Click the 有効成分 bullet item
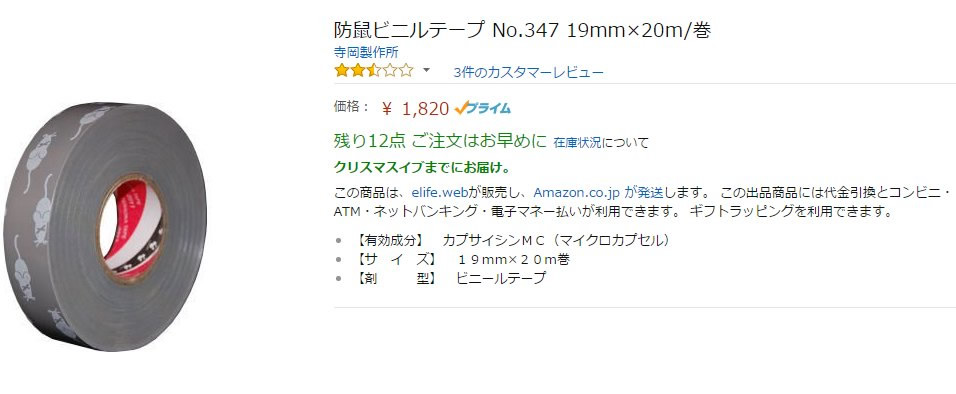Image resolution: width=956 pixels, height=394 pixels. tap(510, 240)
